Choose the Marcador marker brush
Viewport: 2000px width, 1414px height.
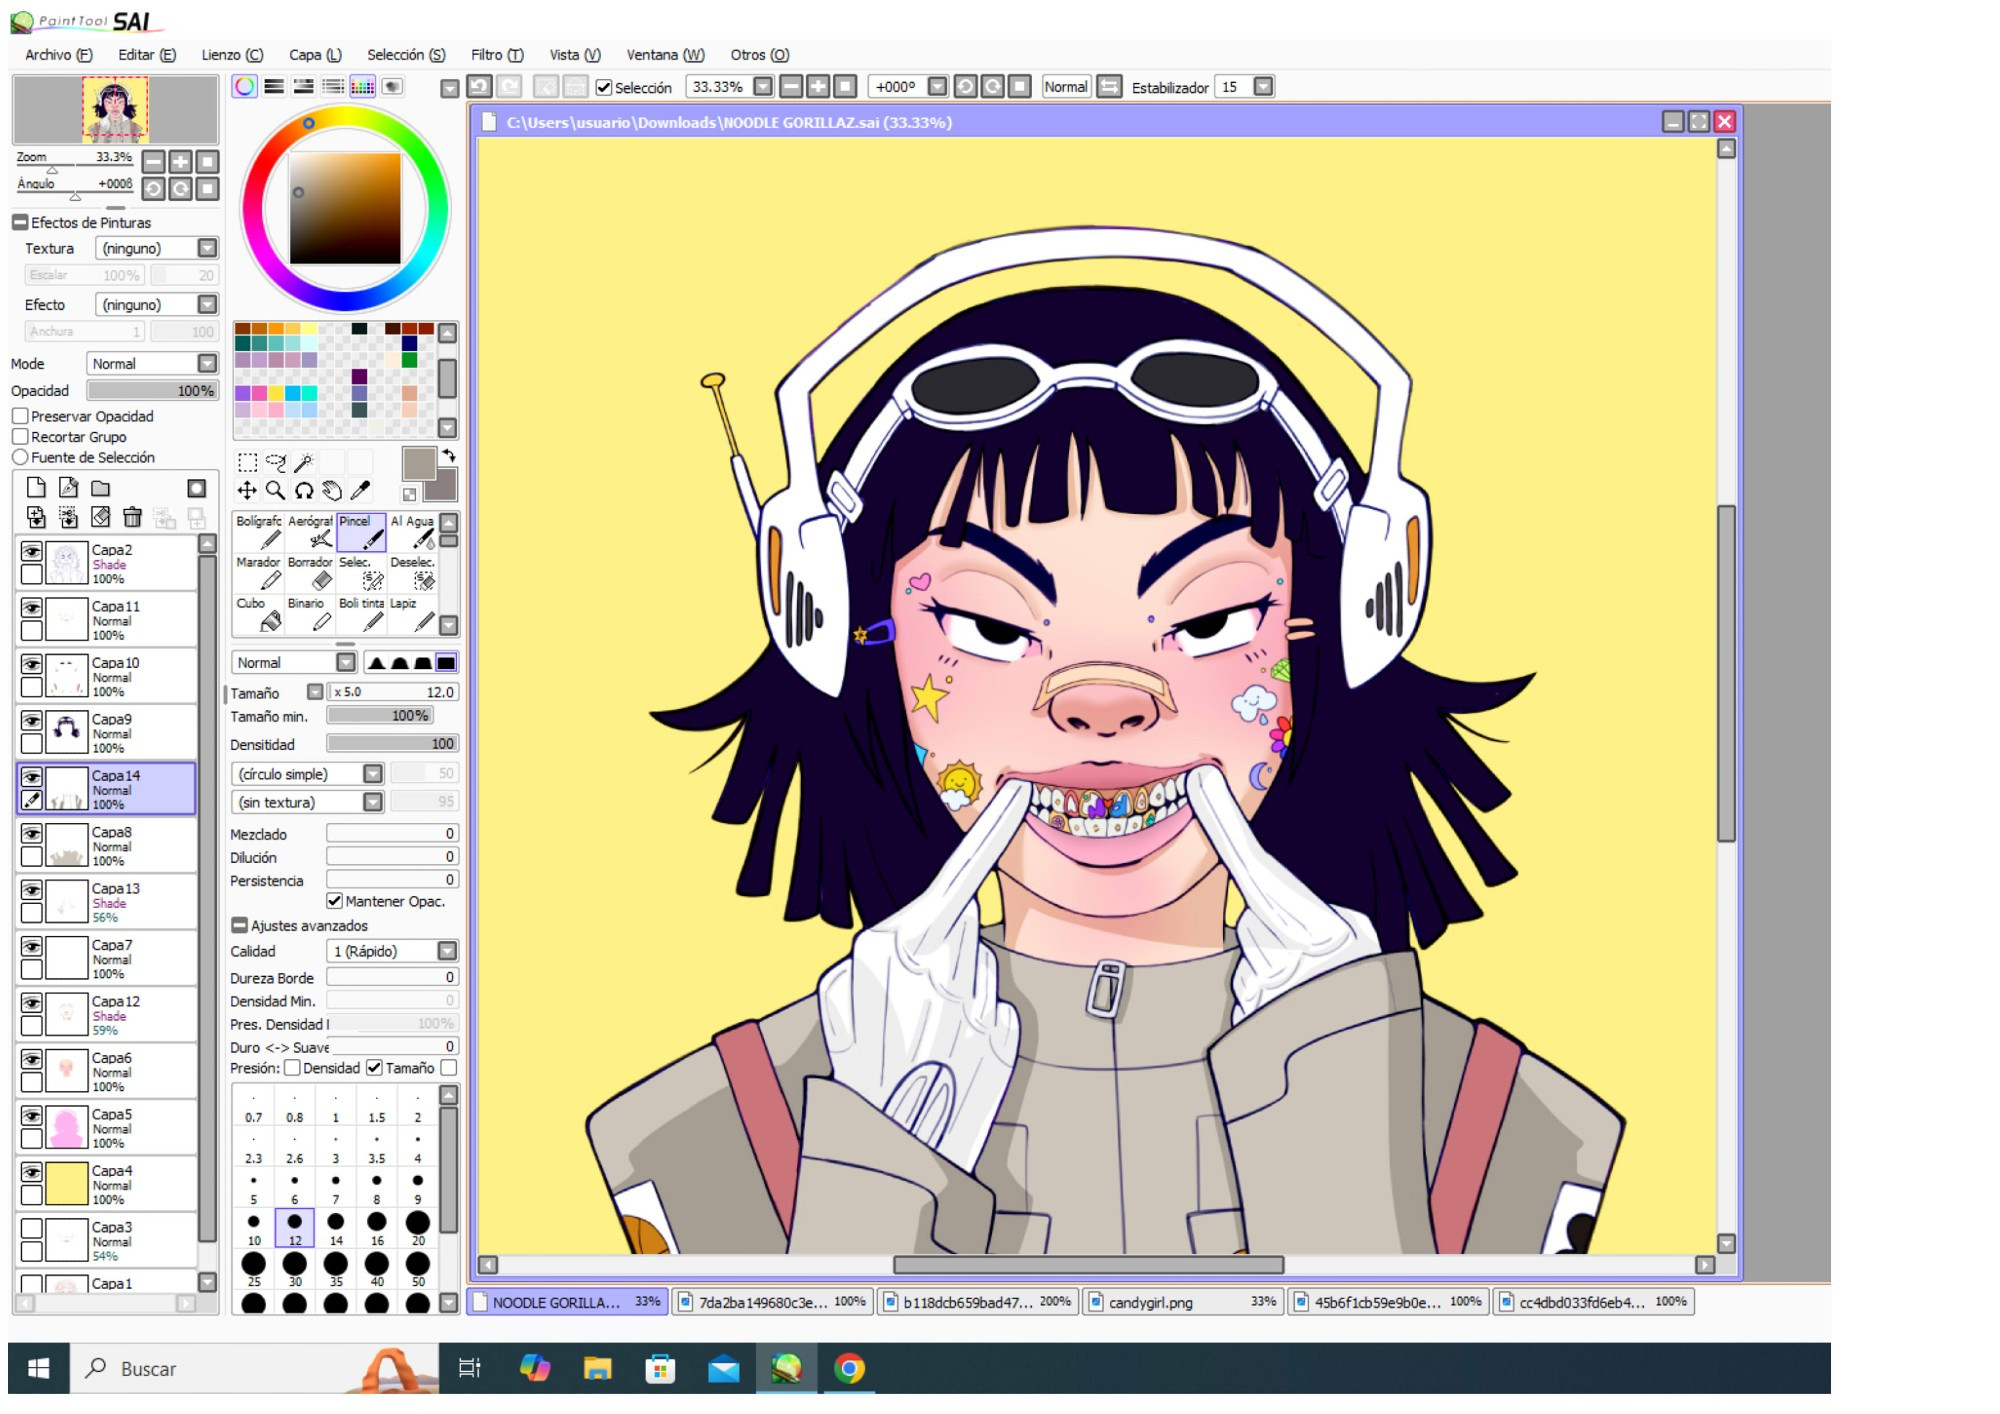tap(258, 573)
